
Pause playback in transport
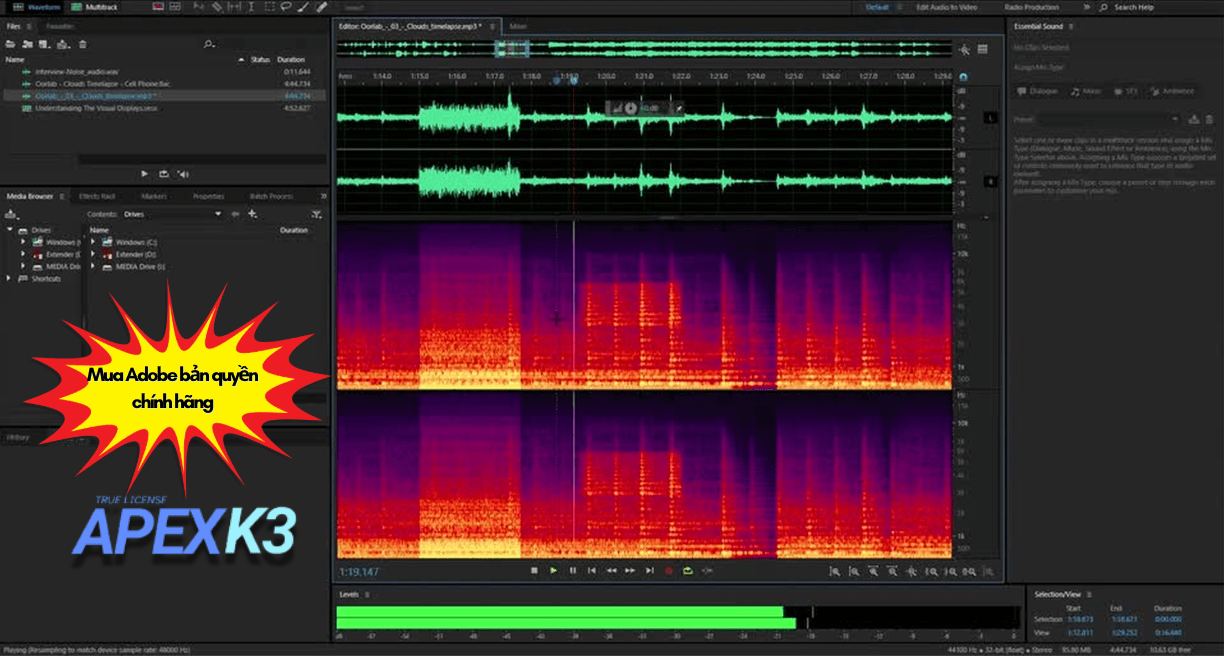click(573, 570)
